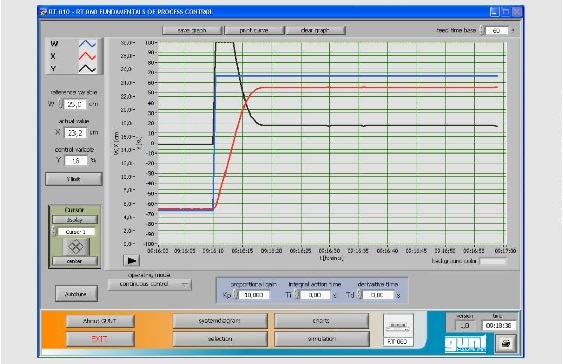Image resolution: width=563 pixels, height=364 pixels.
Task: Click the save graph button
Action: coord(192,30)
